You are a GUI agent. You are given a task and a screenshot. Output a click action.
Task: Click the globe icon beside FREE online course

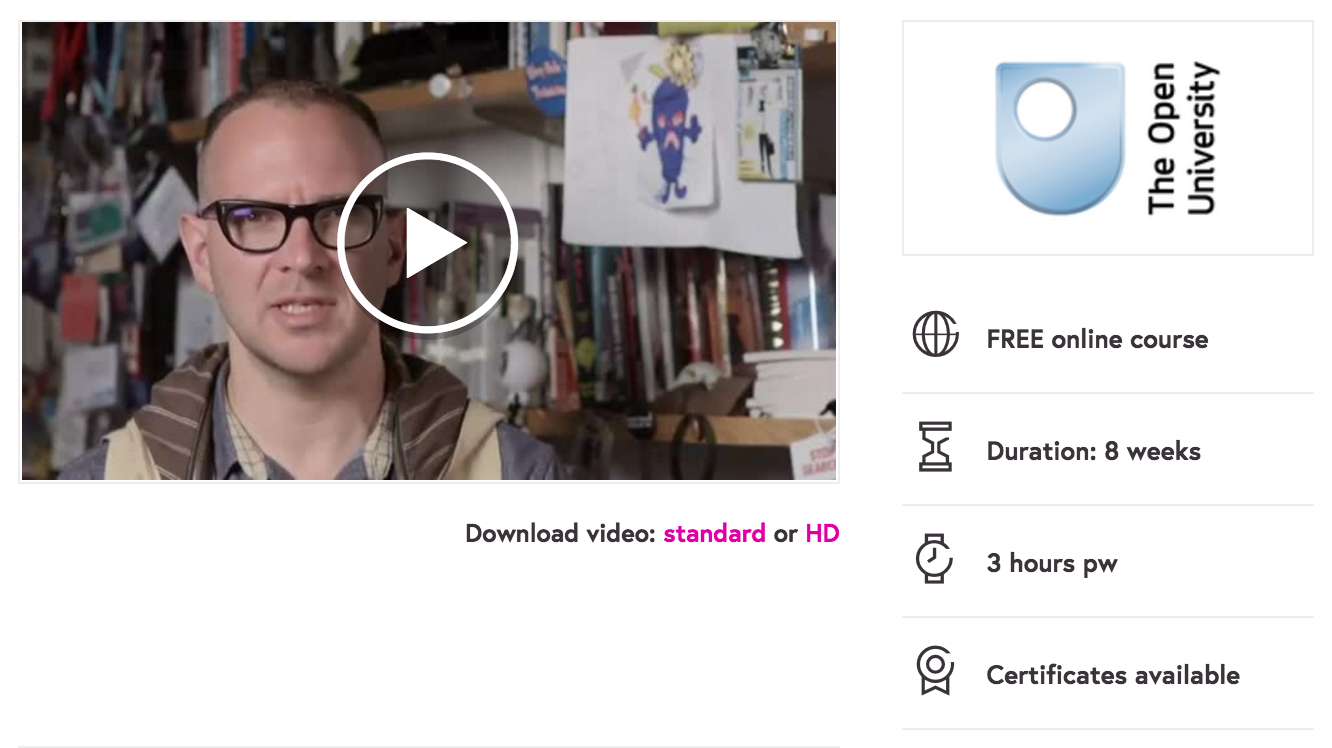coord(935,334)
